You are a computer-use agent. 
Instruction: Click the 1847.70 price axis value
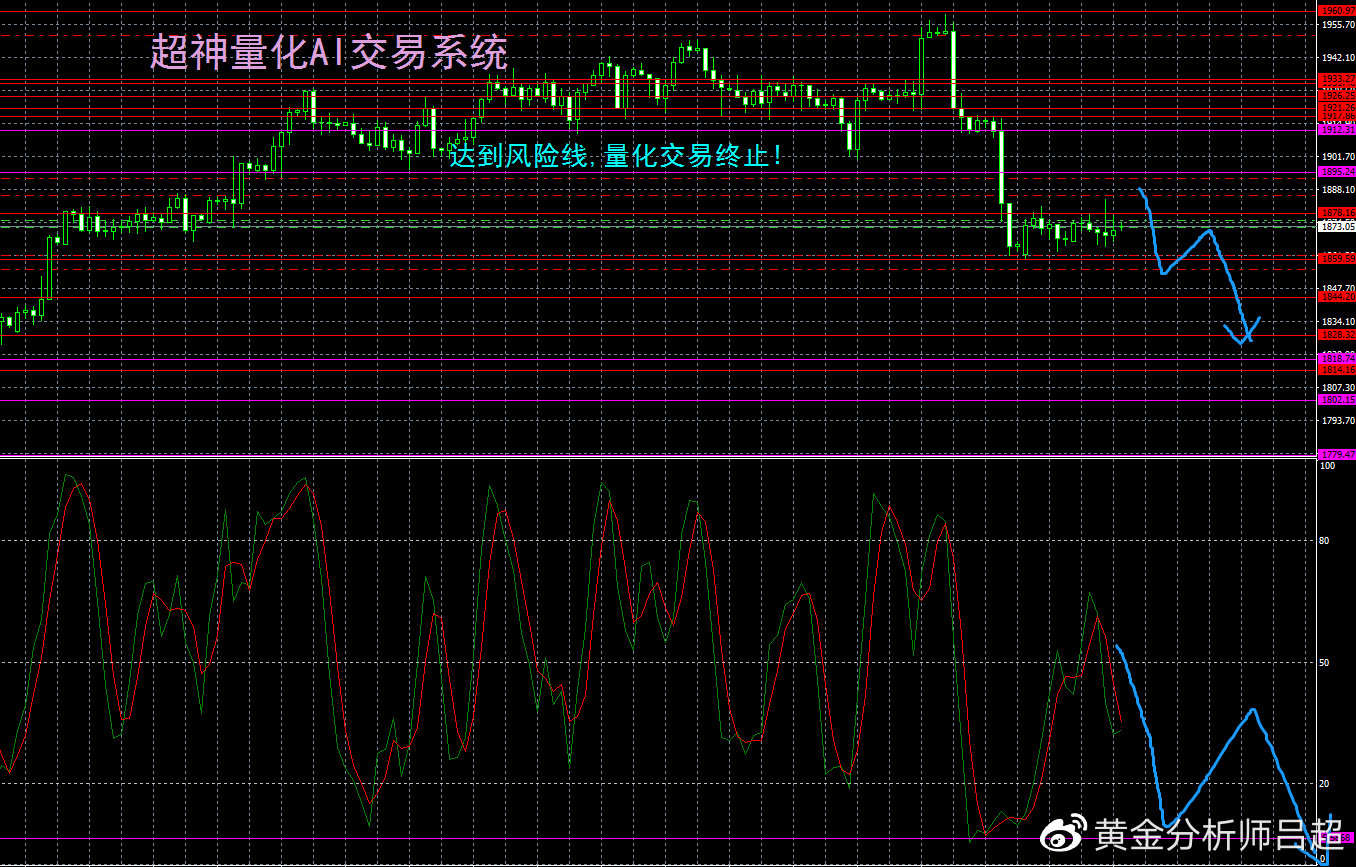(x=1337, y=288)
